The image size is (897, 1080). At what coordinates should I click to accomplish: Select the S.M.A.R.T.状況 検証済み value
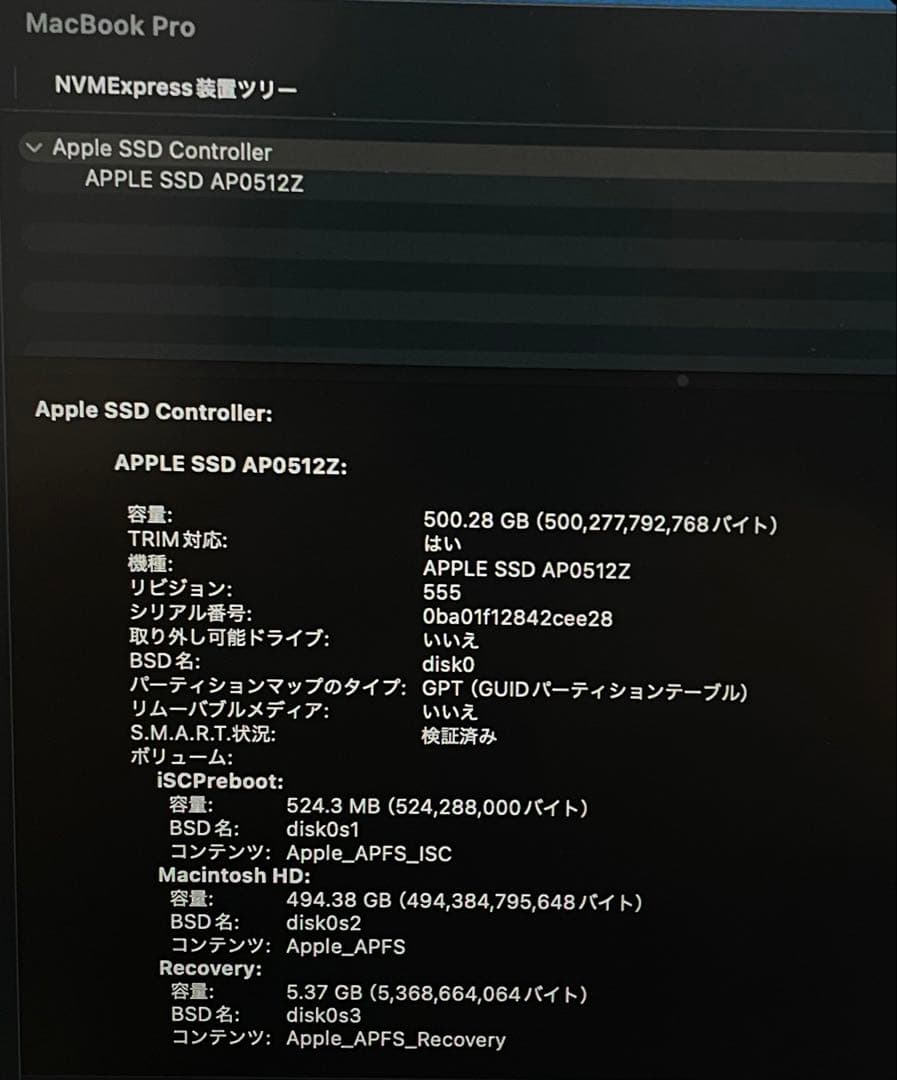(460, 735)
